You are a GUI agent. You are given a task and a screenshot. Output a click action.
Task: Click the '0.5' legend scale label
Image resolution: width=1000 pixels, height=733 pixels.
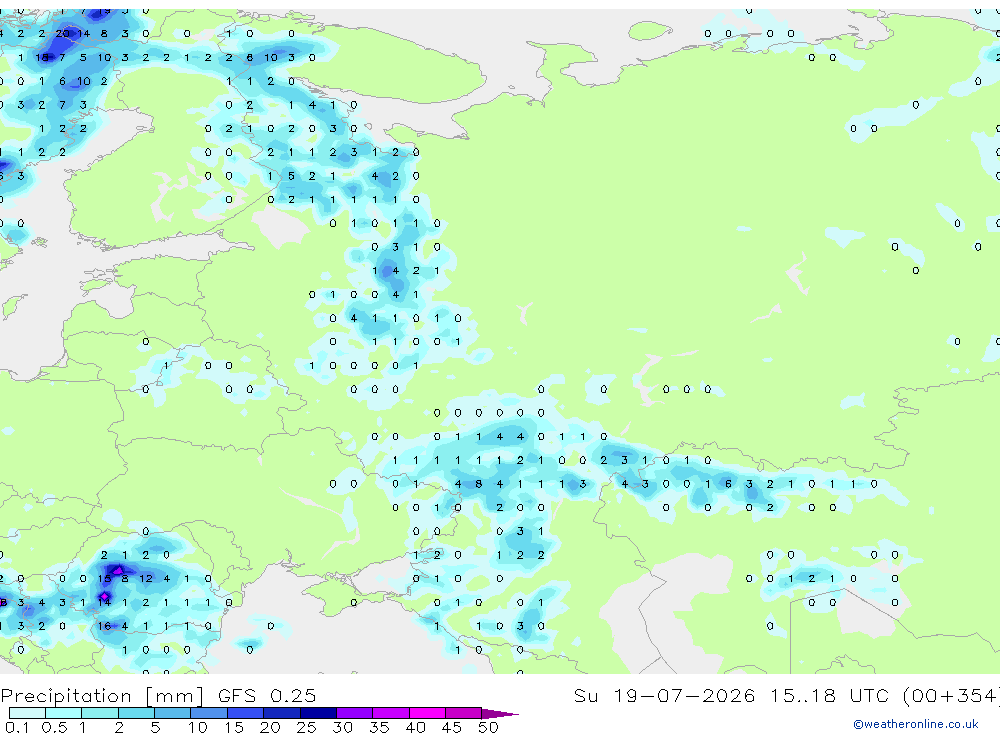[54, 727]
